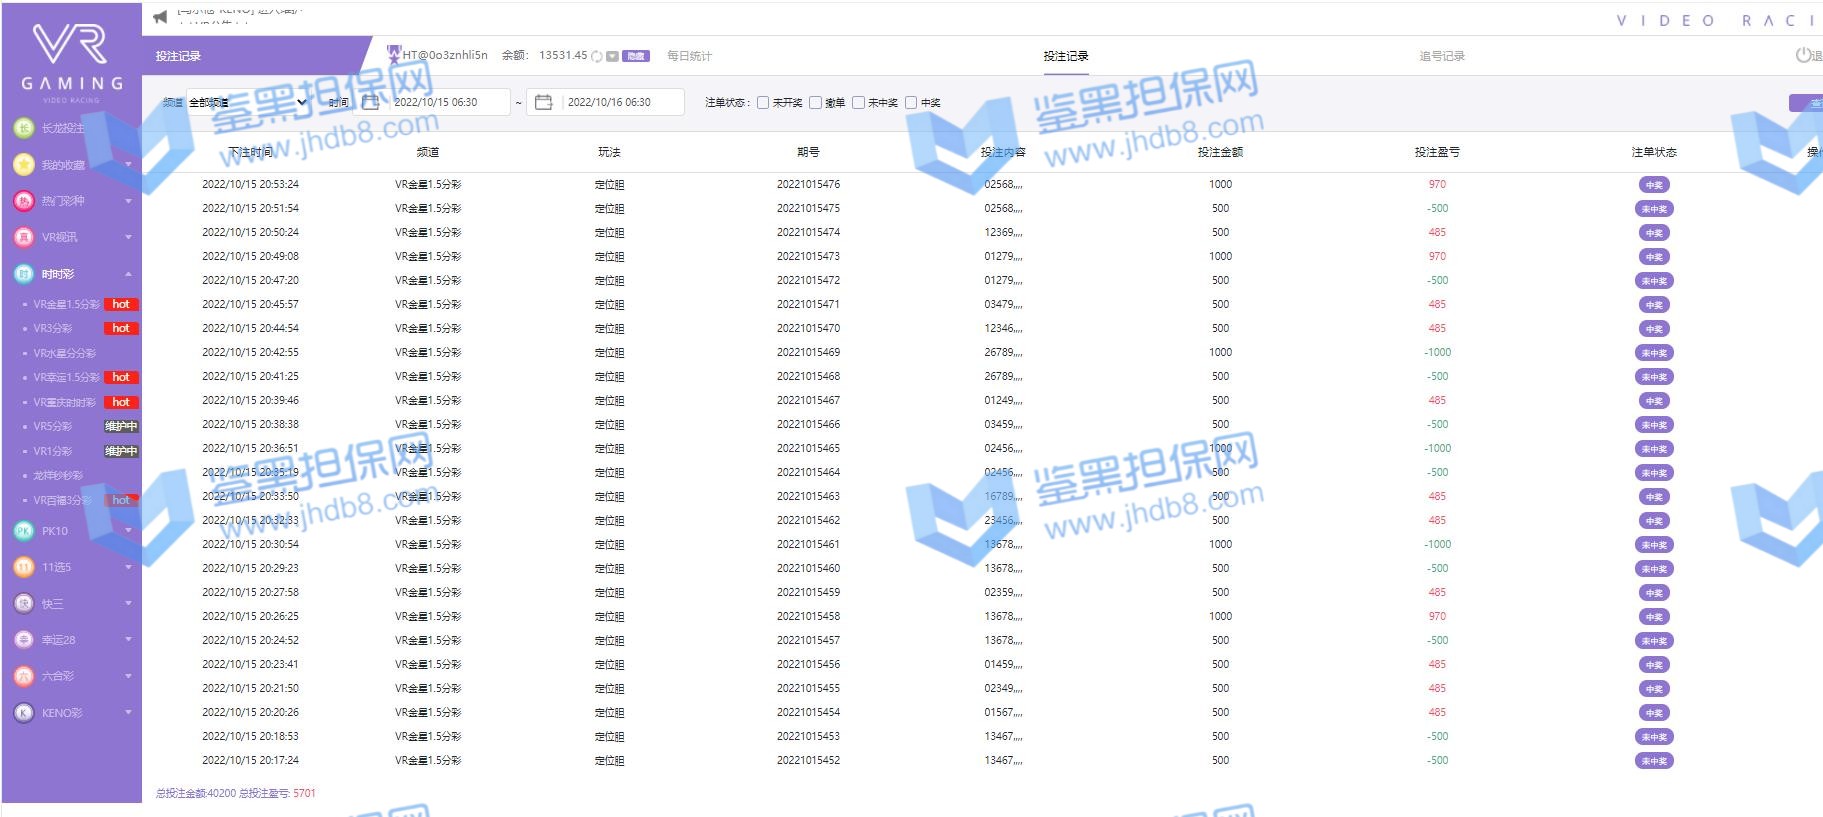Expand the 11选5 sidebar section
The image size is (1823, 817).
[x=128, y=567]
